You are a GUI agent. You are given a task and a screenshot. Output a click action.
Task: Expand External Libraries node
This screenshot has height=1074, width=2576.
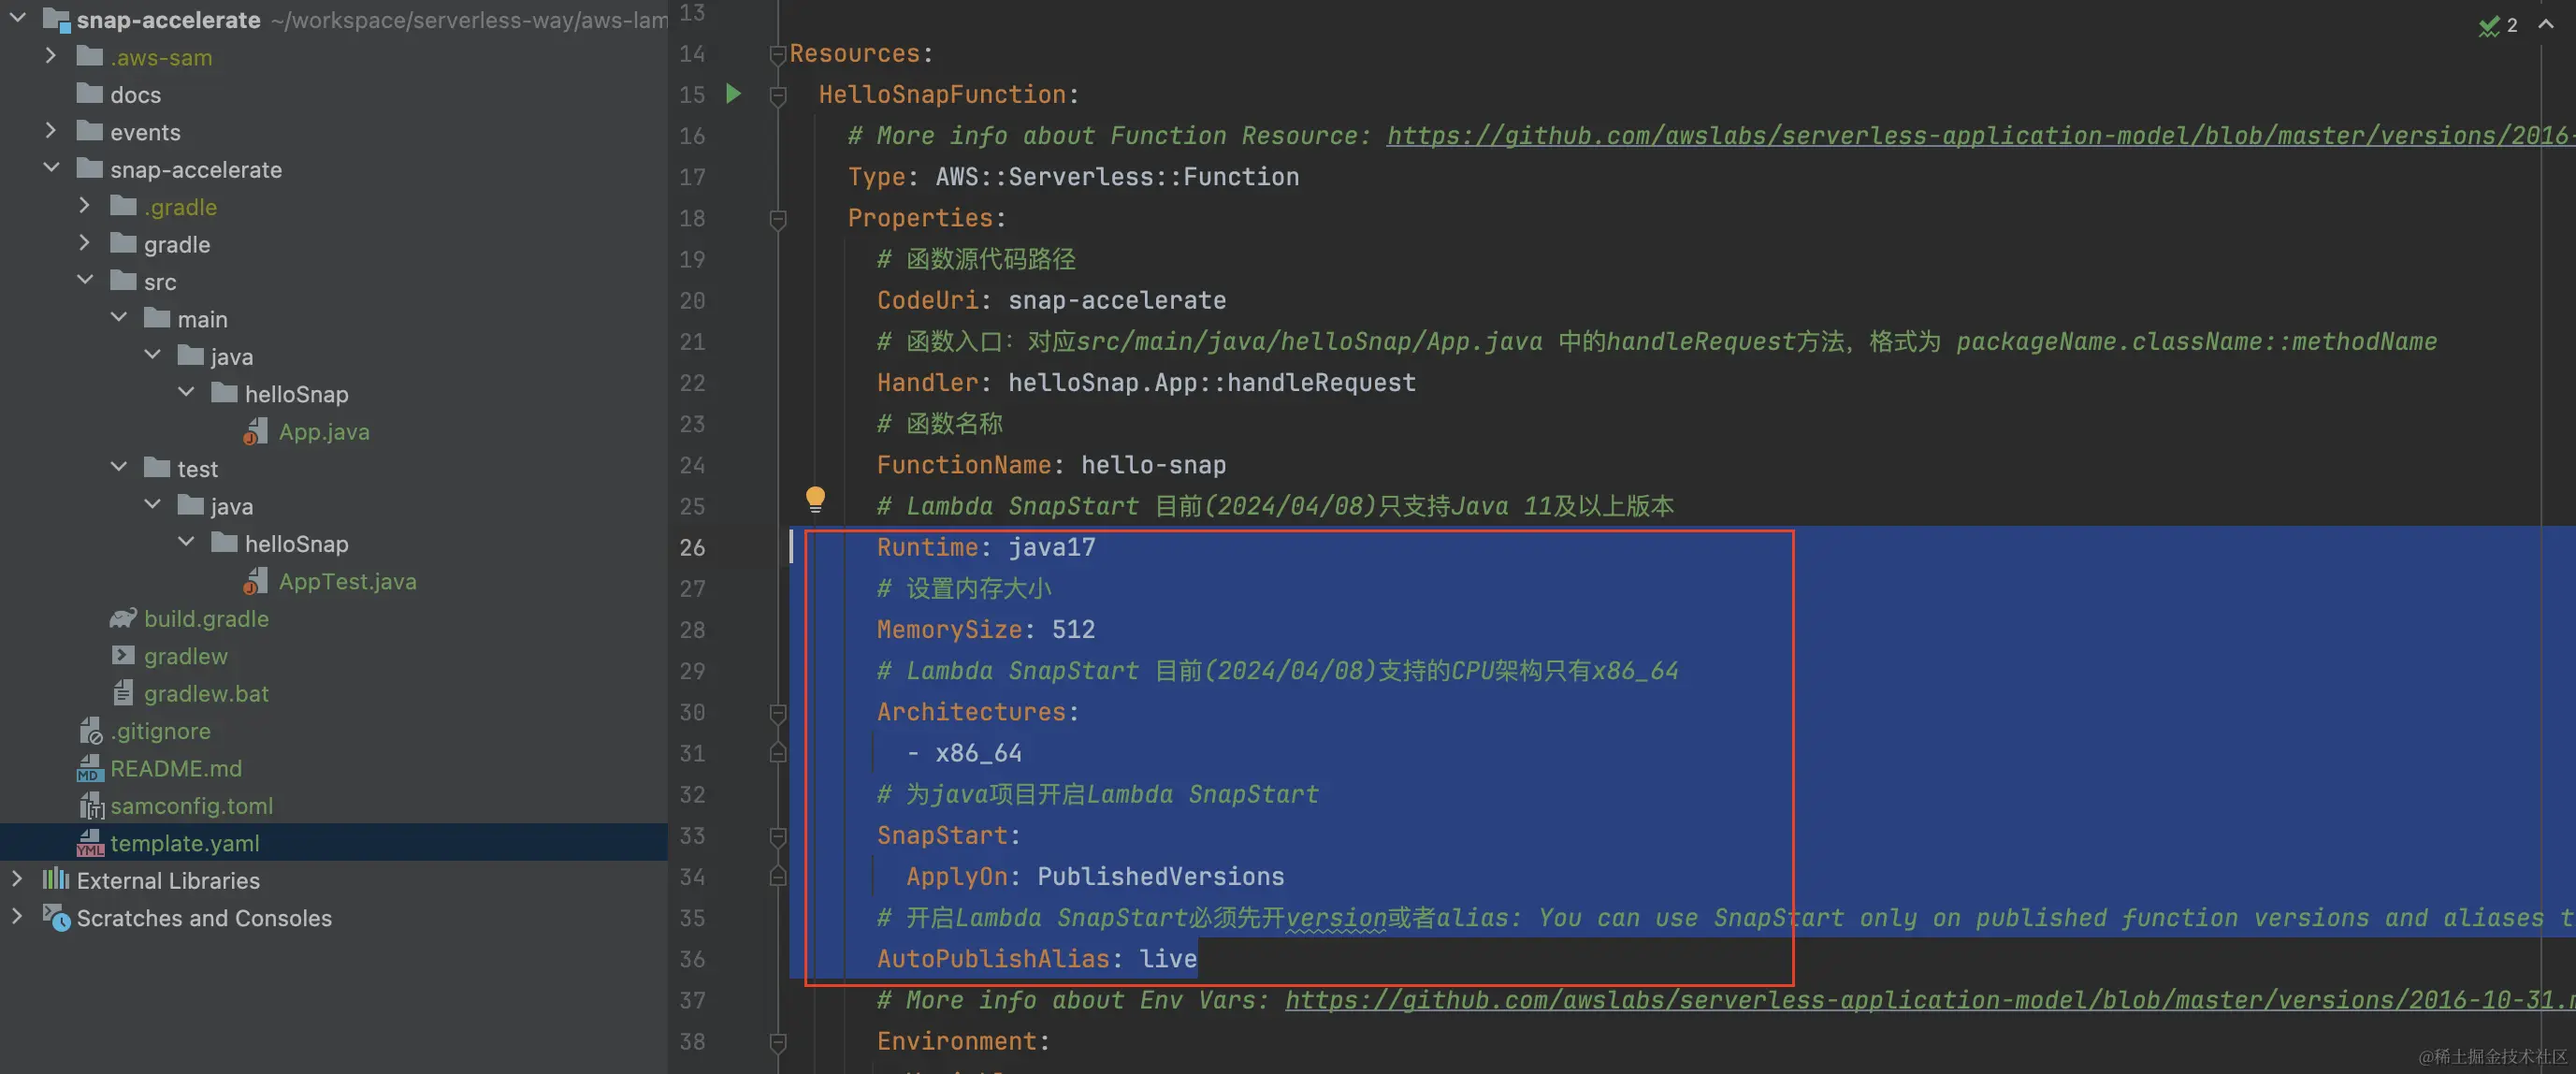16,880
